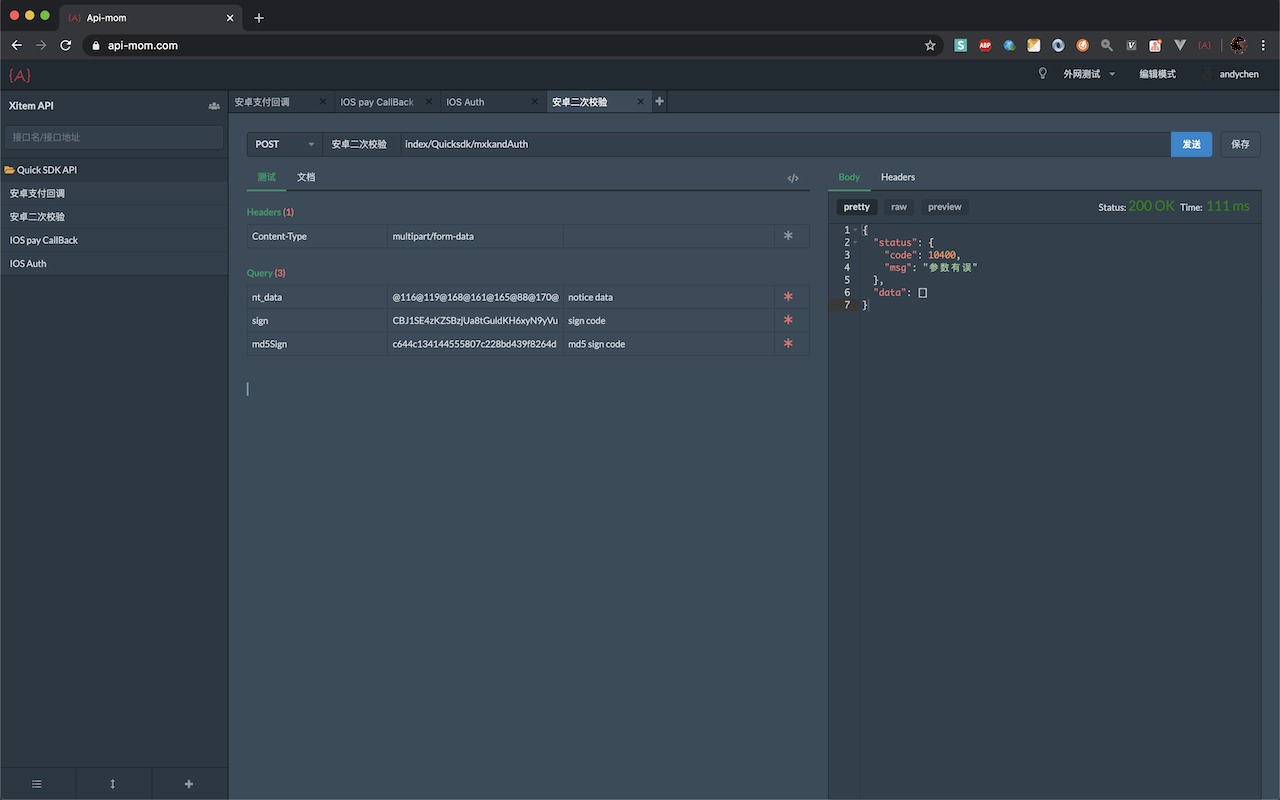This screenshot has height=800, width=1280.
Task: Collapse the JSON root object at line 1
Action: tap(855, 230)
